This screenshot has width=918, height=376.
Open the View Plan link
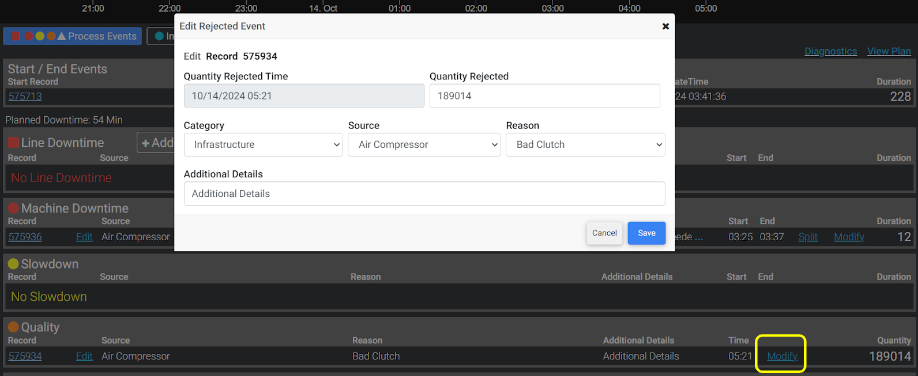click(889, 52)
